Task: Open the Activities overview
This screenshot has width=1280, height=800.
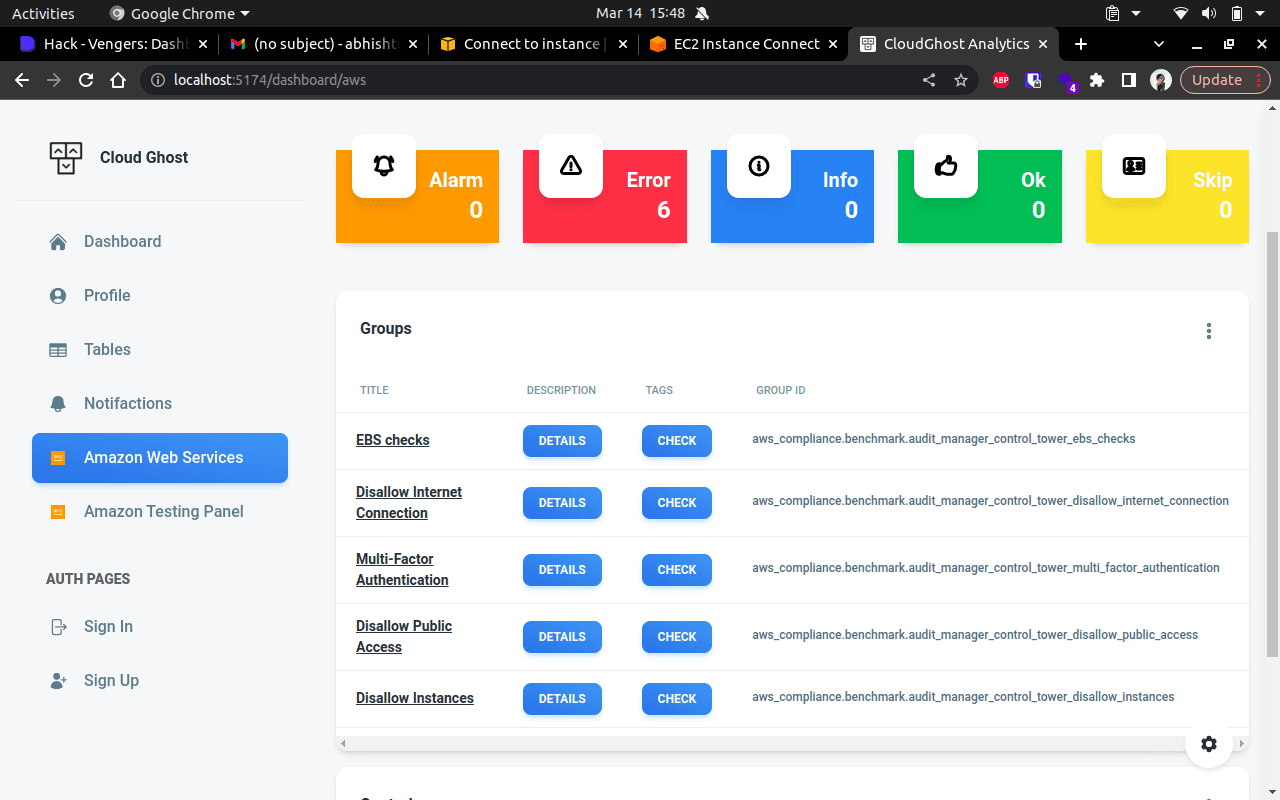Action: (43, 13)
